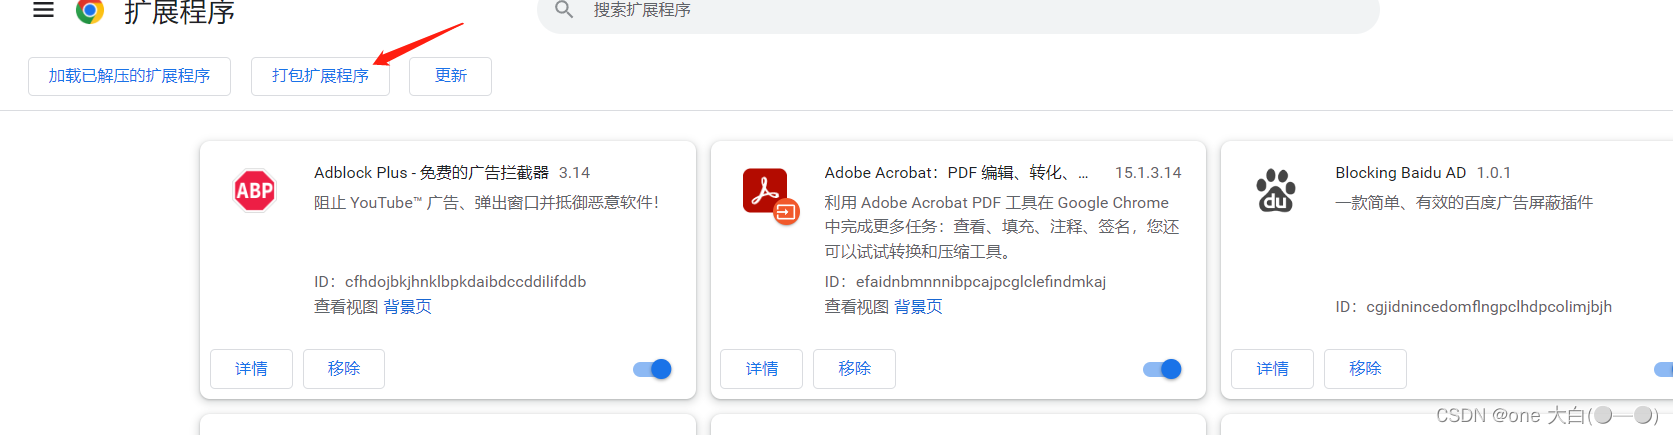Click 移除 for Adobe Acrobat
The image size is (1673, 435).
855,369
